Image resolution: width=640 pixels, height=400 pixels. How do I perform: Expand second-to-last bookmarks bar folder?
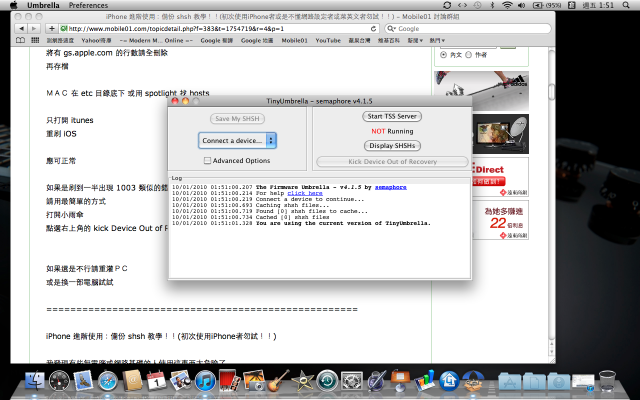(415, 40)
